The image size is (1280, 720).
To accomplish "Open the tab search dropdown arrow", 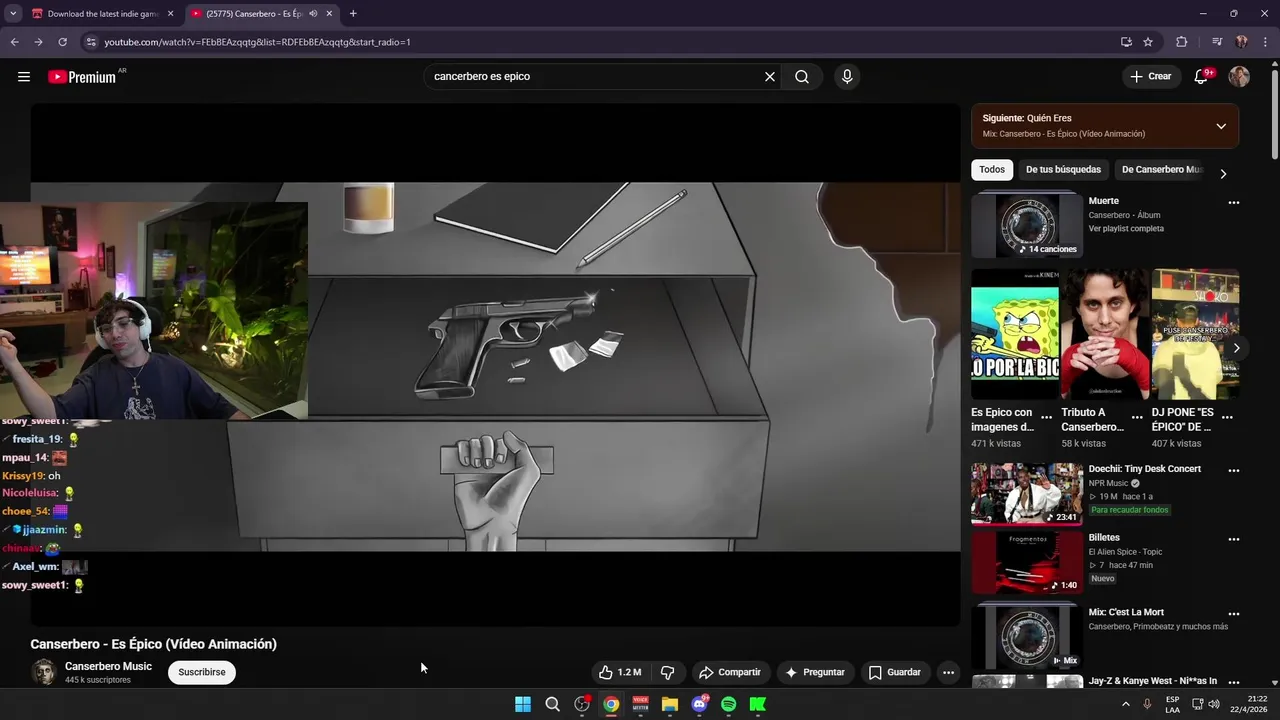I will 12,14.
